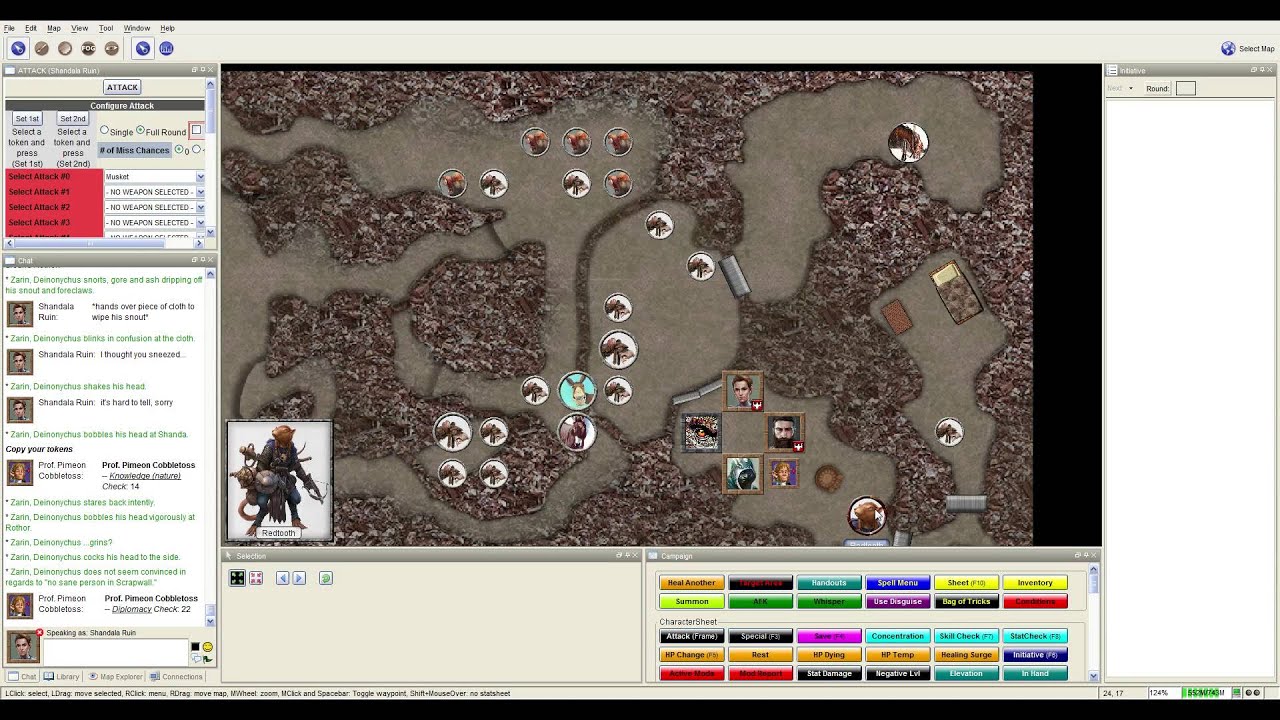Screen dimensions: 1280x720
Task: Open the Window menu
Action: [x=137, y=28]
